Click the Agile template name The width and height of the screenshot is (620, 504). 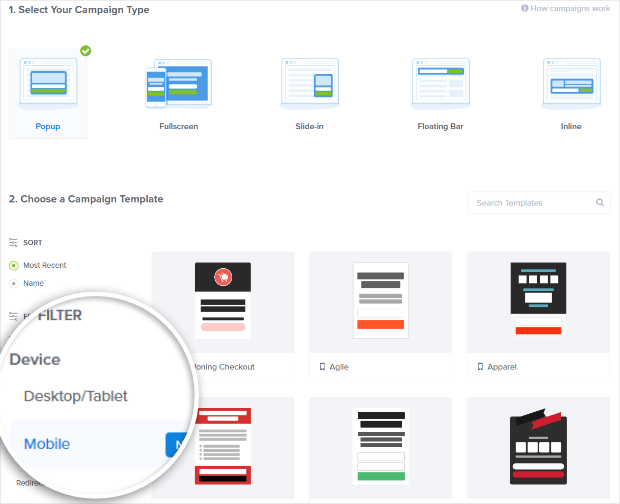coord(339,367)
